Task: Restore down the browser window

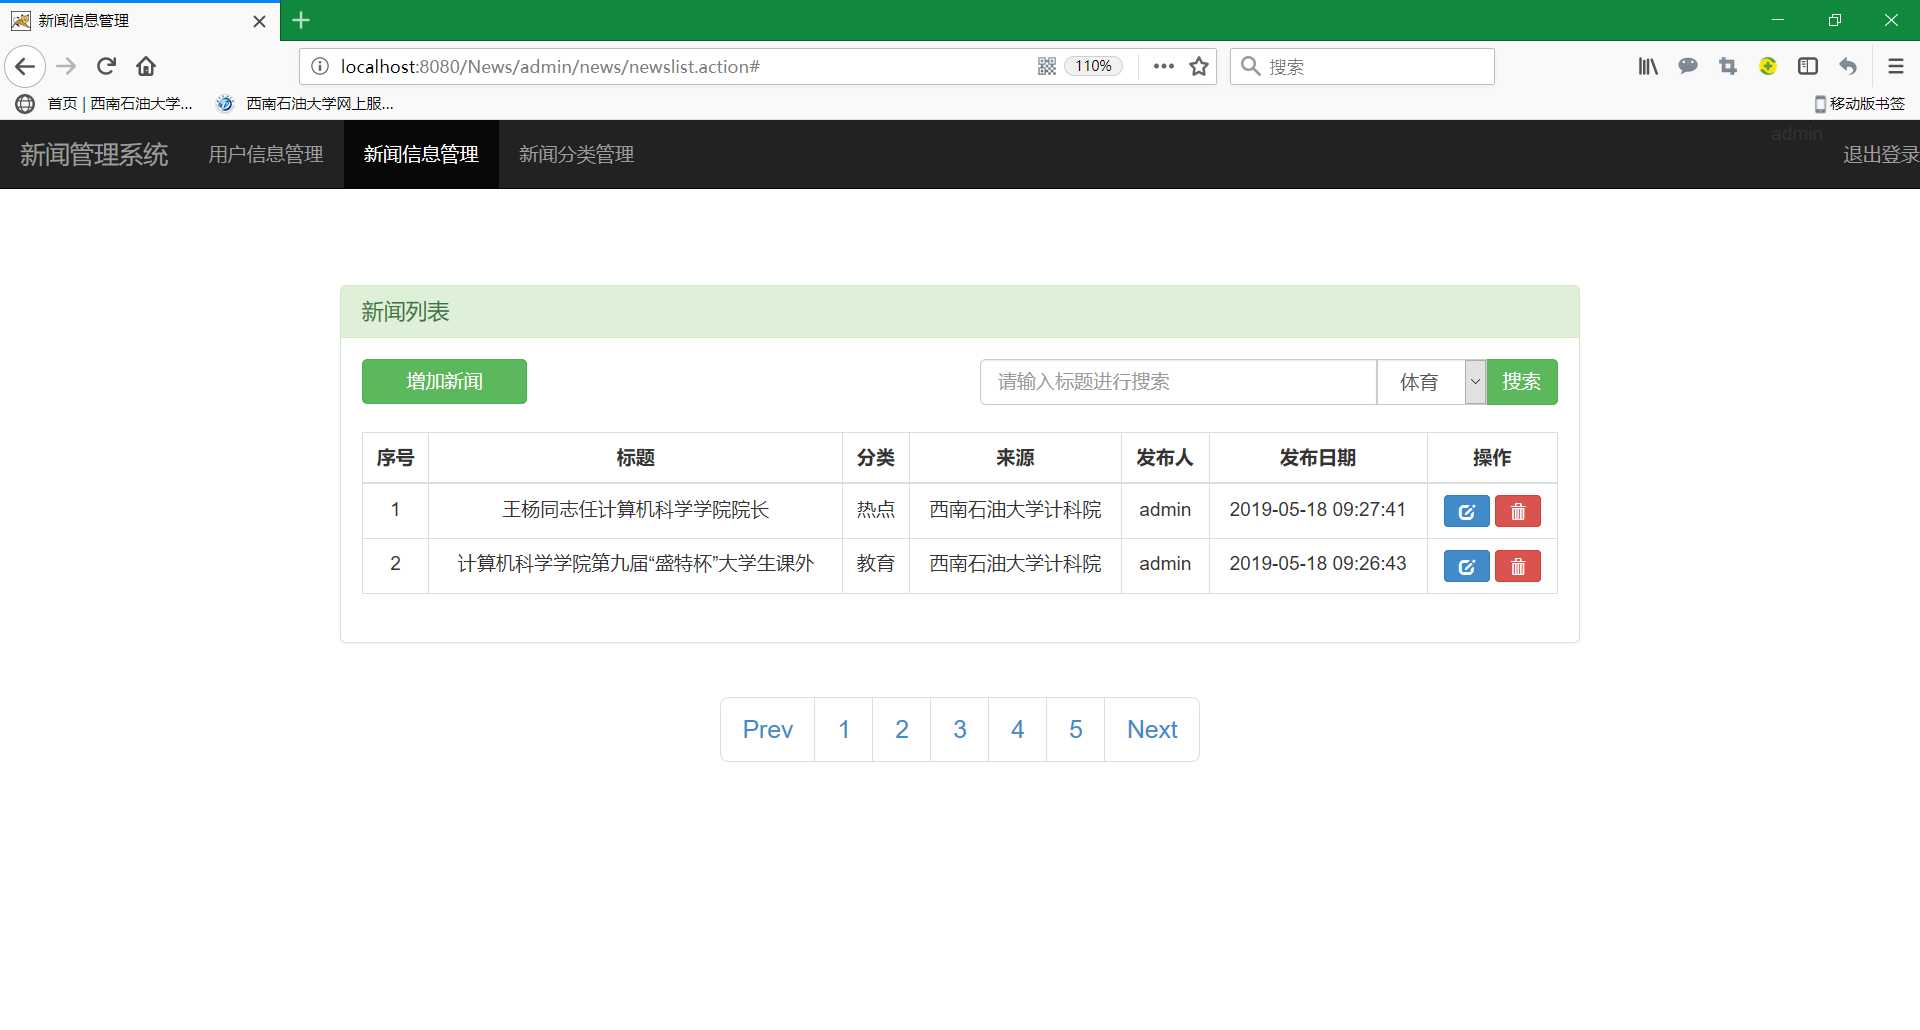Action: coord(1834,20)
